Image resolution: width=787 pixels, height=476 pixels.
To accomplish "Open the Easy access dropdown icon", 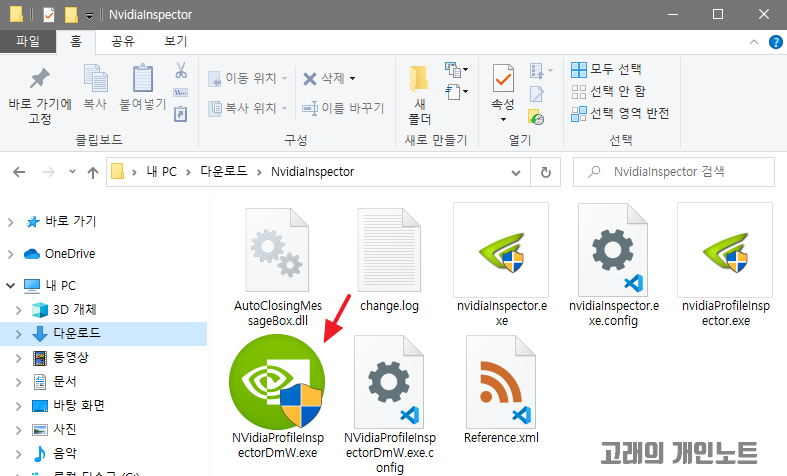I will click(456, 91).
